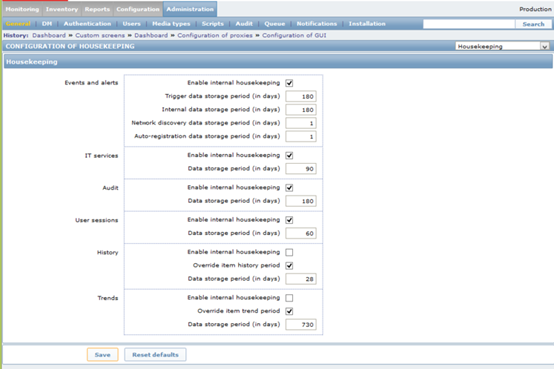The height and width of the screenshot is (369, 554).
Task: Click User sessions data storage period field
Action: tap(301, 234)
